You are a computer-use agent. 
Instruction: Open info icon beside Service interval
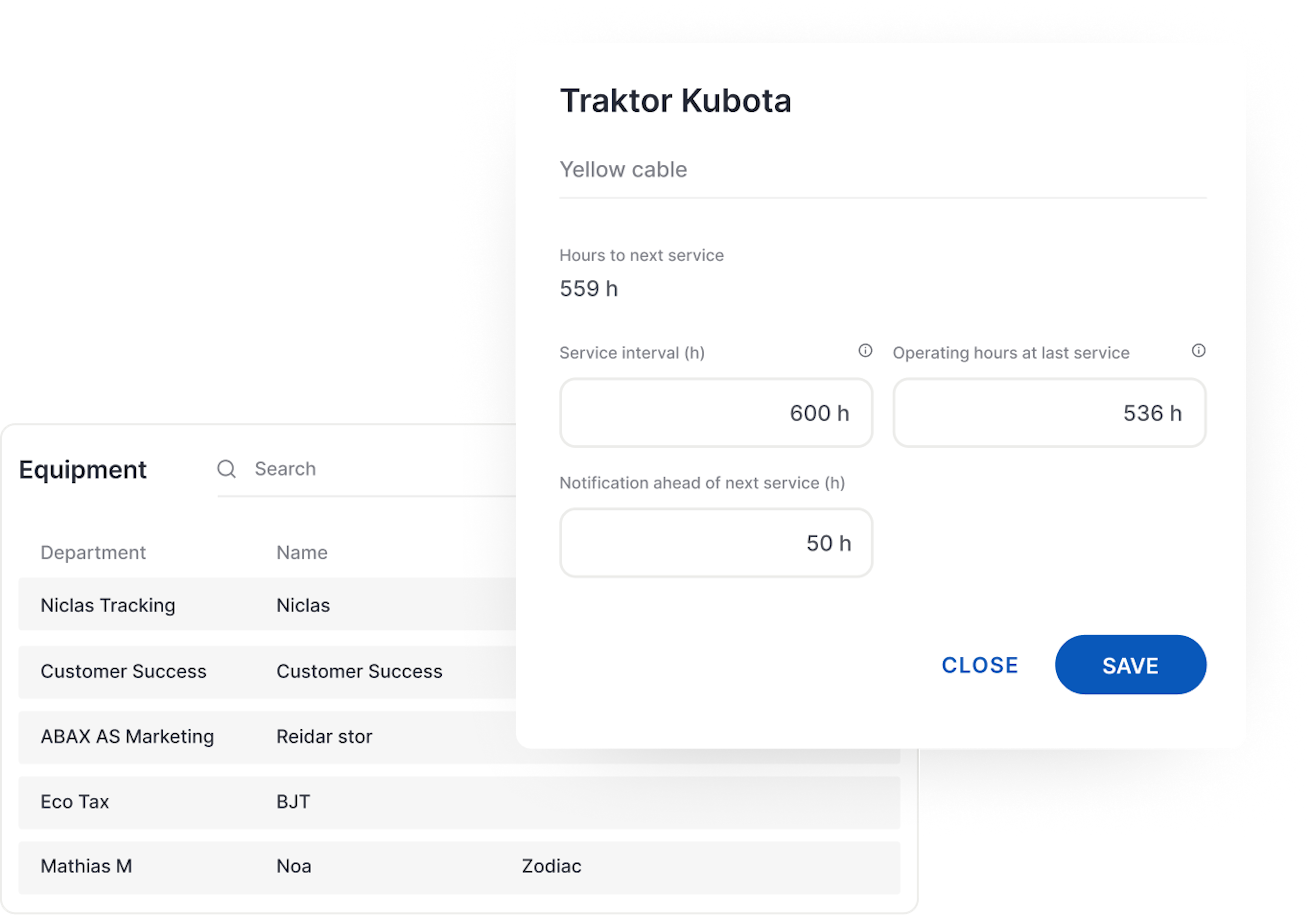coord(865,351)
